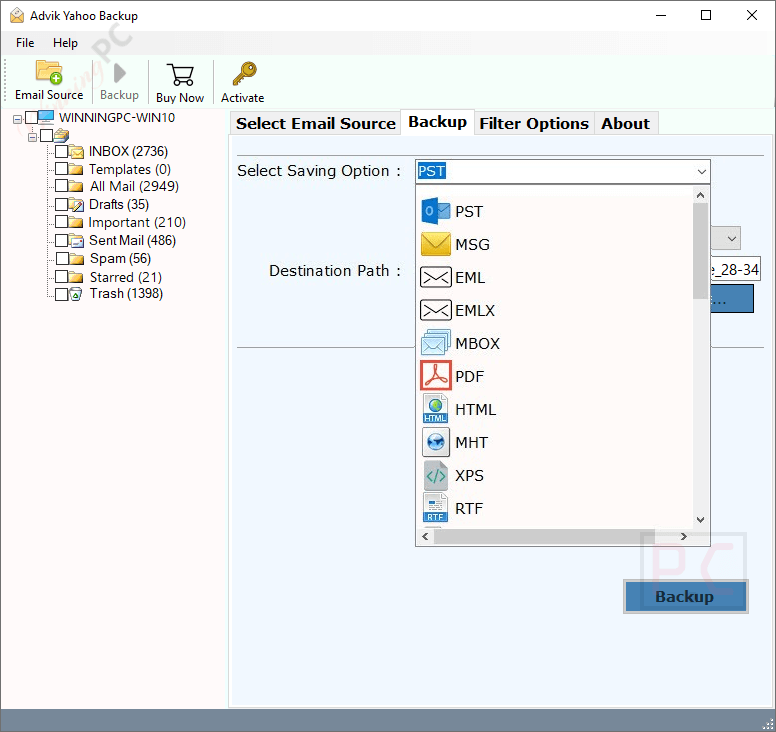Click the All Mail folder icon
776x732 pixels.
[x=76, y=187]
